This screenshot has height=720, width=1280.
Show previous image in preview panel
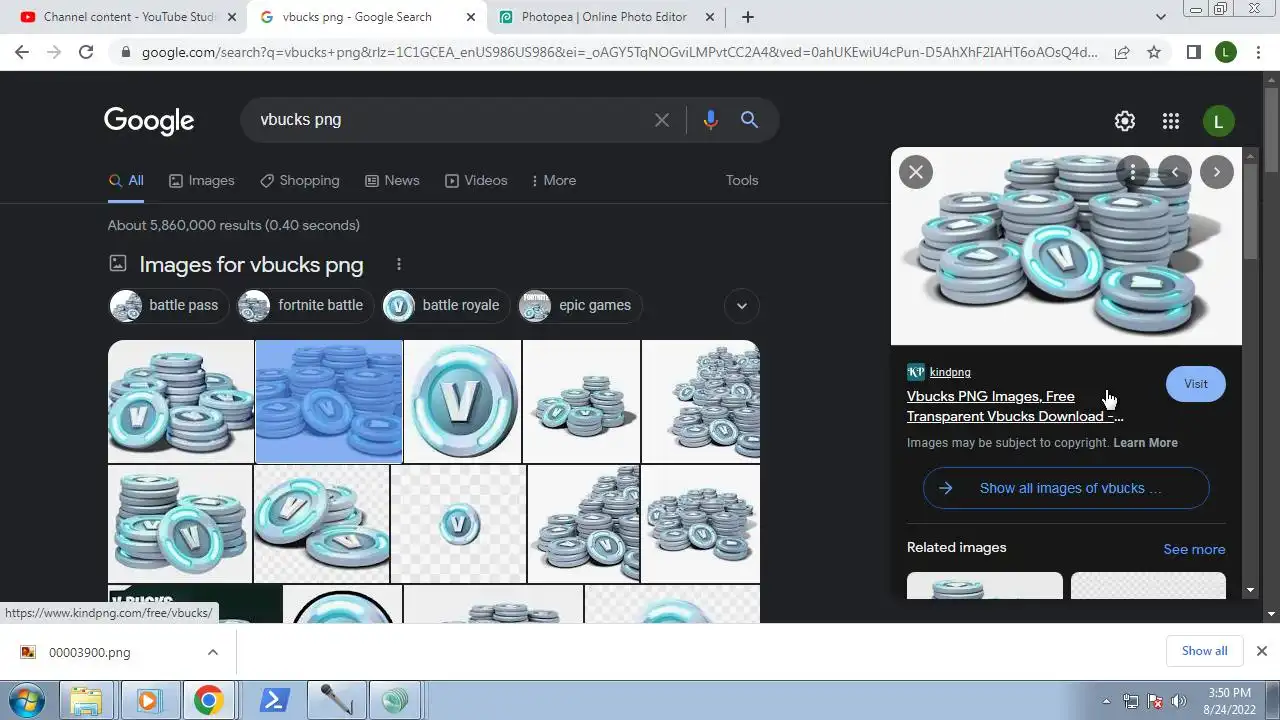pyautogui.click(x=1175, y=172)
